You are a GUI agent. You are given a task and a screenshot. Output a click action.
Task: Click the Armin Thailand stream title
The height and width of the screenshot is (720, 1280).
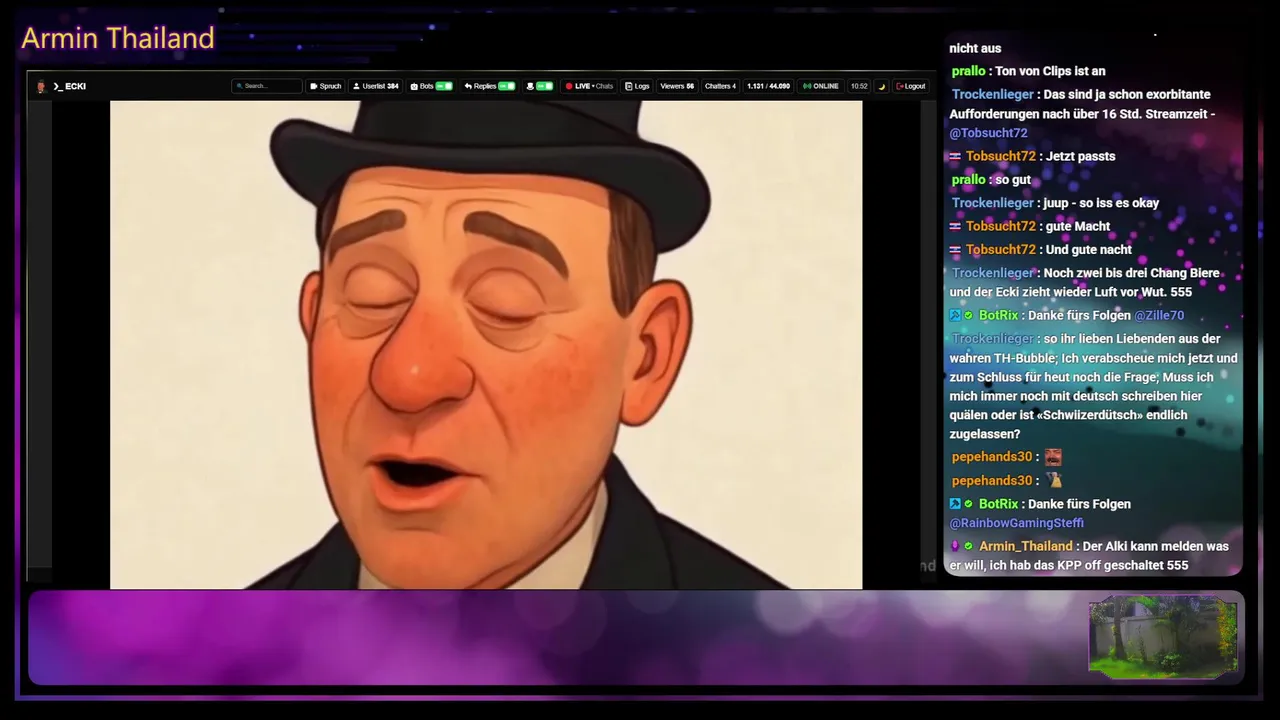[x=118, y=38]
